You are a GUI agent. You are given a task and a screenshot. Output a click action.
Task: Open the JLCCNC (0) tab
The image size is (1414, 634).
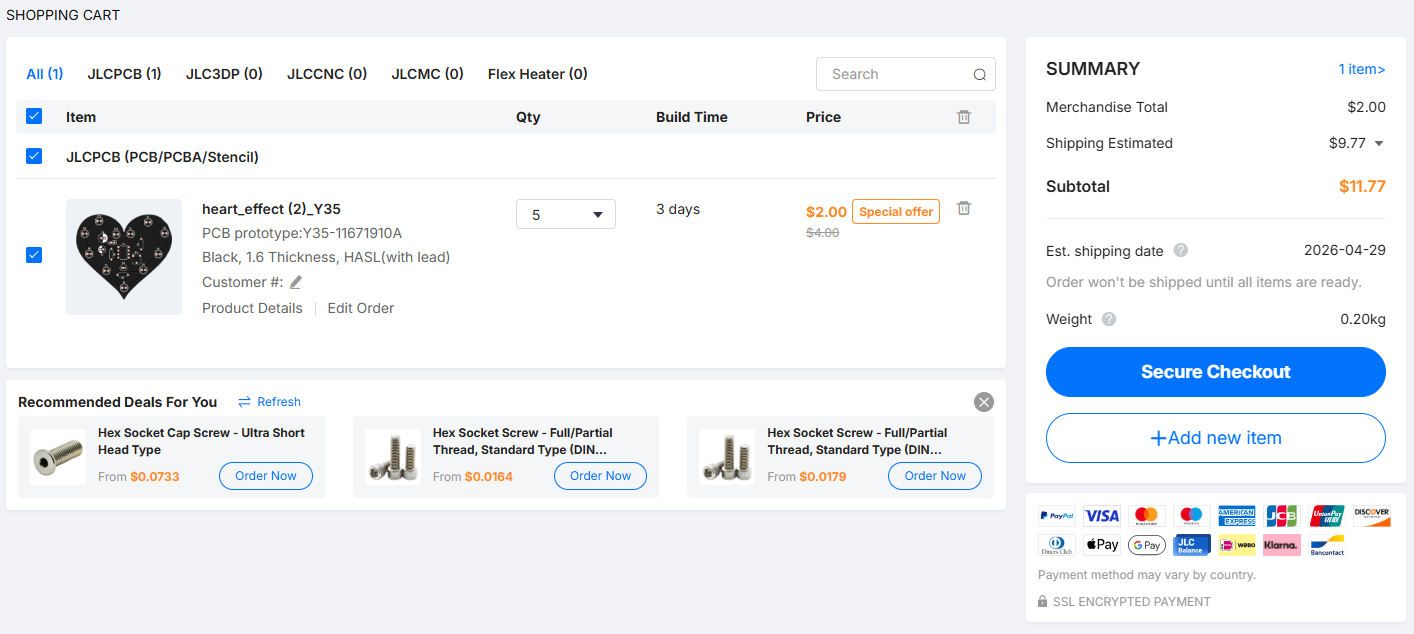pyautogui.click(x=327, y=74)
